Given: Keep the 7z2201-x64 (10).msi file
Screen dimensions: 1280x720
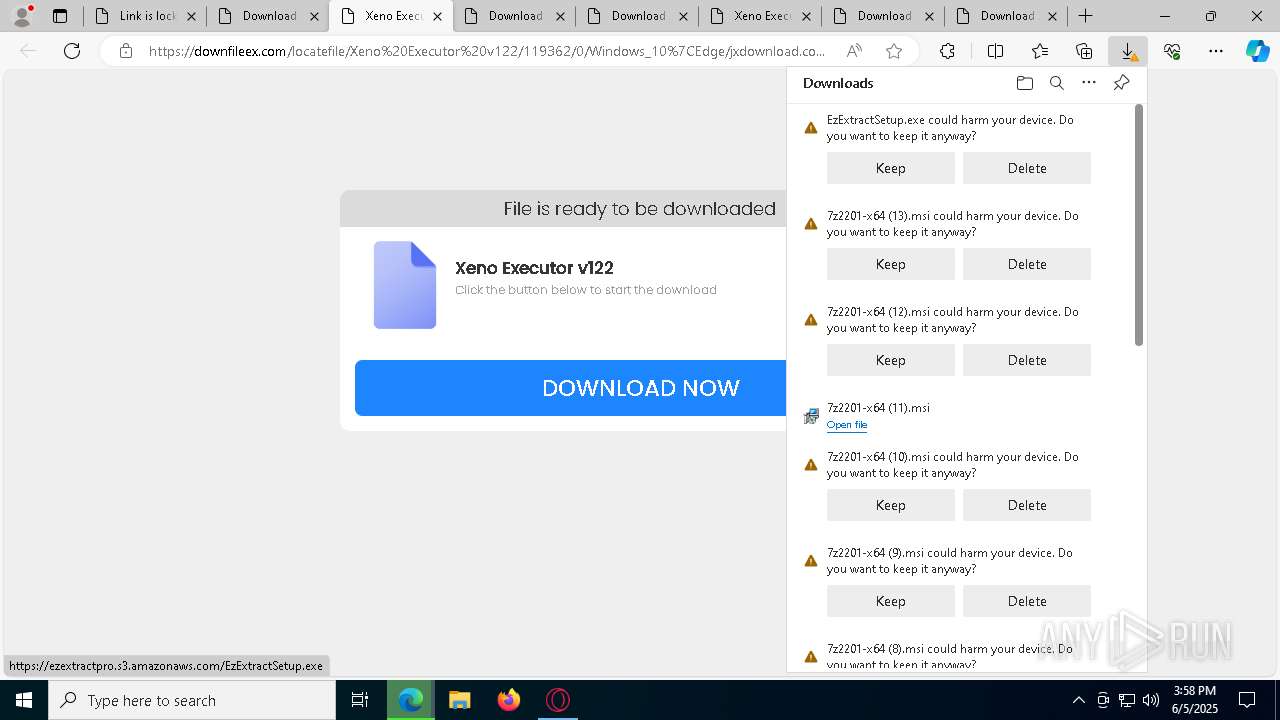Looking at the screenshot, I should (x=890, y=505).
